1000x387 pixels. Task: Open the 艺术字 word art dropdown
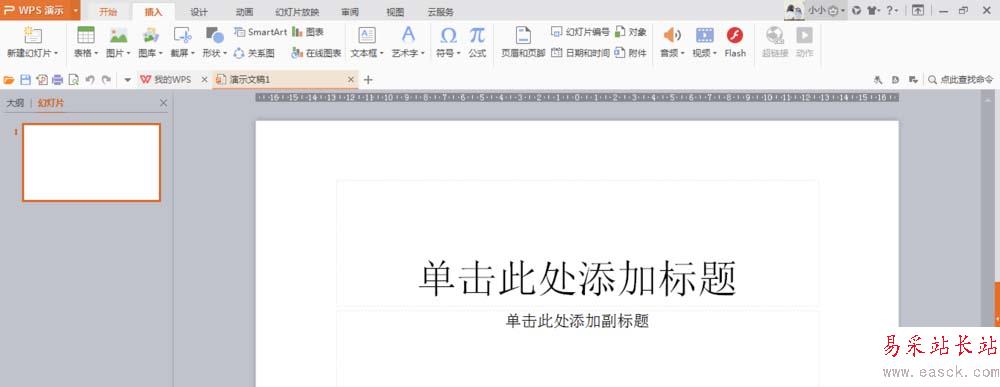tap(408, 43)
